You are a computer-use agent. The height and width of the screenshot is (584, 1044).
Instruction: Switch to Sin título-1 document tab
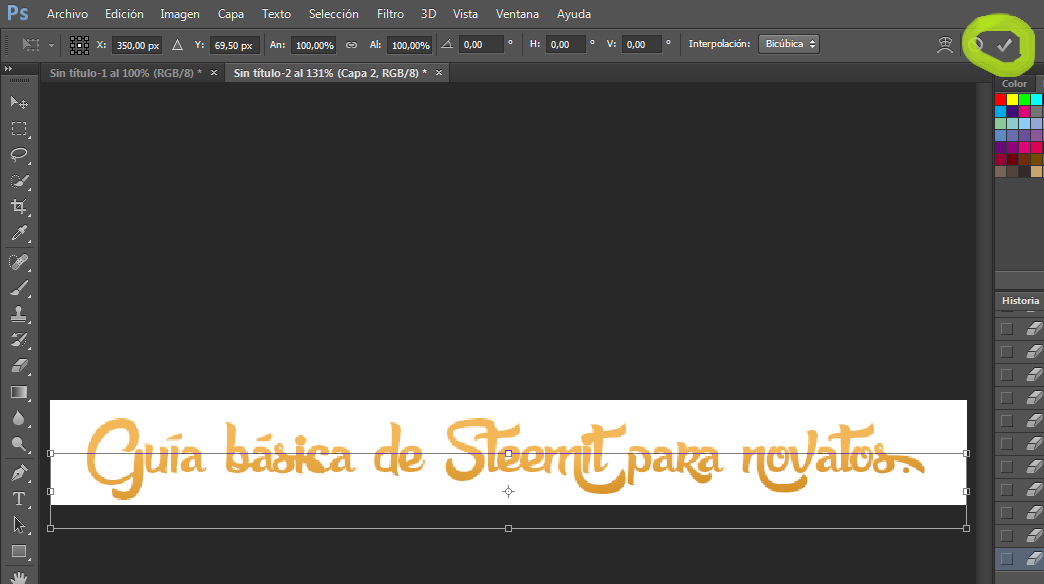pos(125,73)
